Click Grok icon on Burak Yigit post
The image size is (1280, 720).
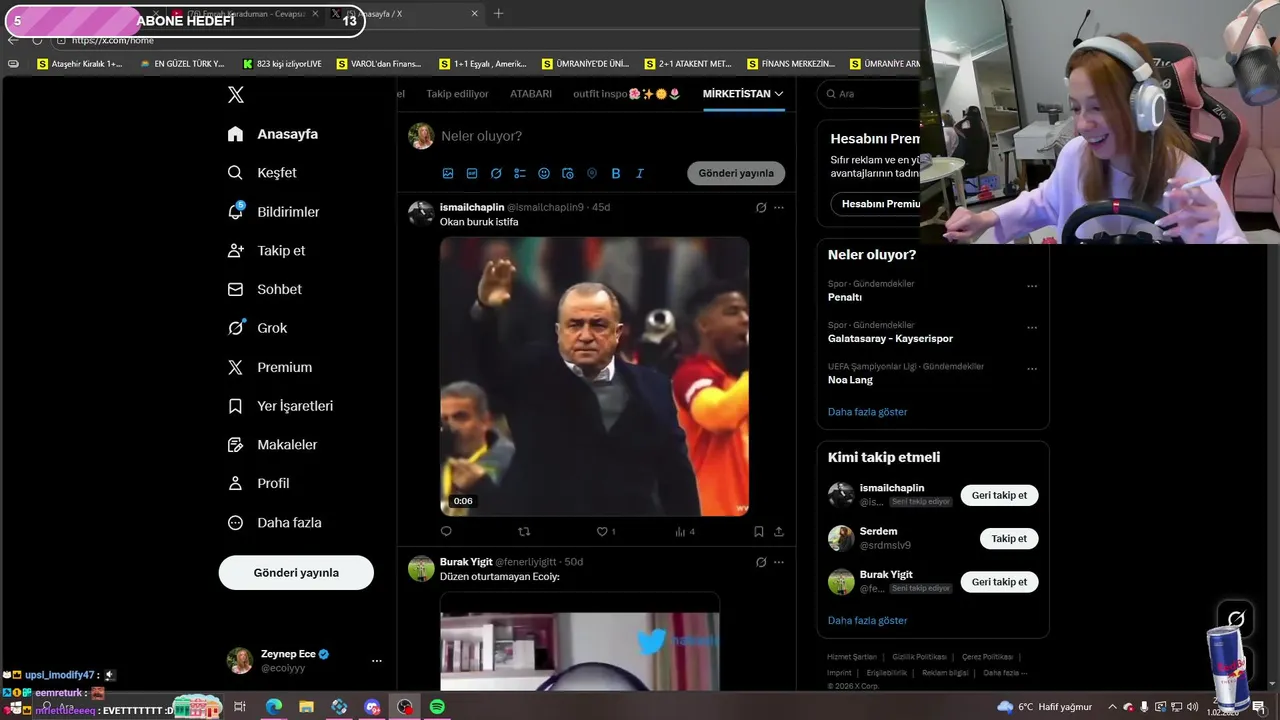click(x=761, y=562)
